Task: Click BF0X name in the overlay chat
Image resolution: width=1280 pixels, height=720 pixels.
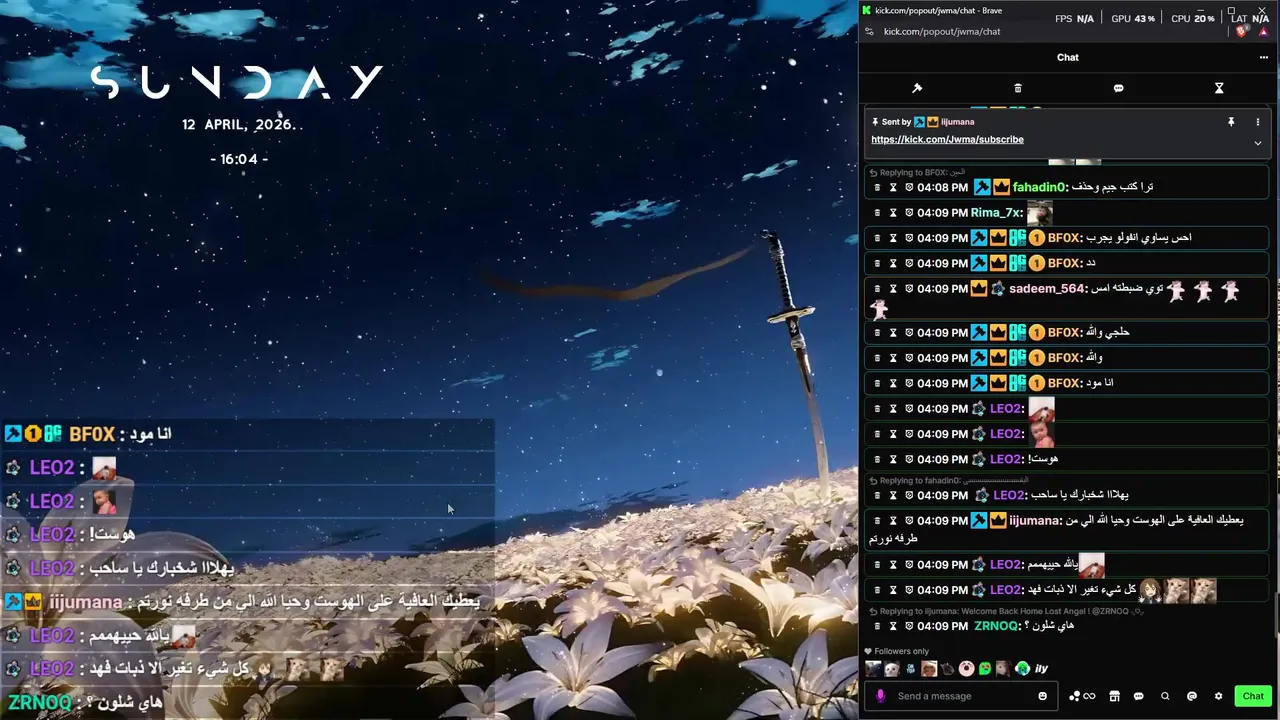Action: pyautogui.click(x=92, y=434)
